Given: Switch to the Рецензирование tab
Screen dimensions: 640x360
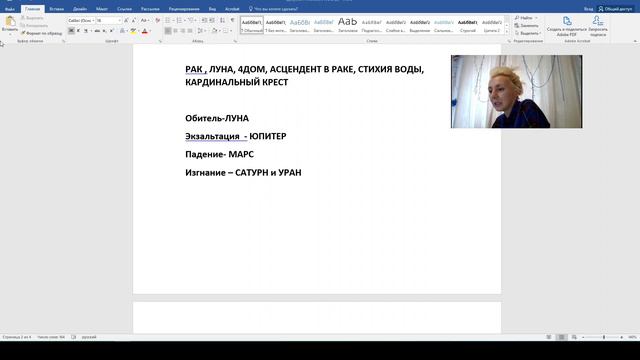Looking at the screenshot, I should coord(184,9).
